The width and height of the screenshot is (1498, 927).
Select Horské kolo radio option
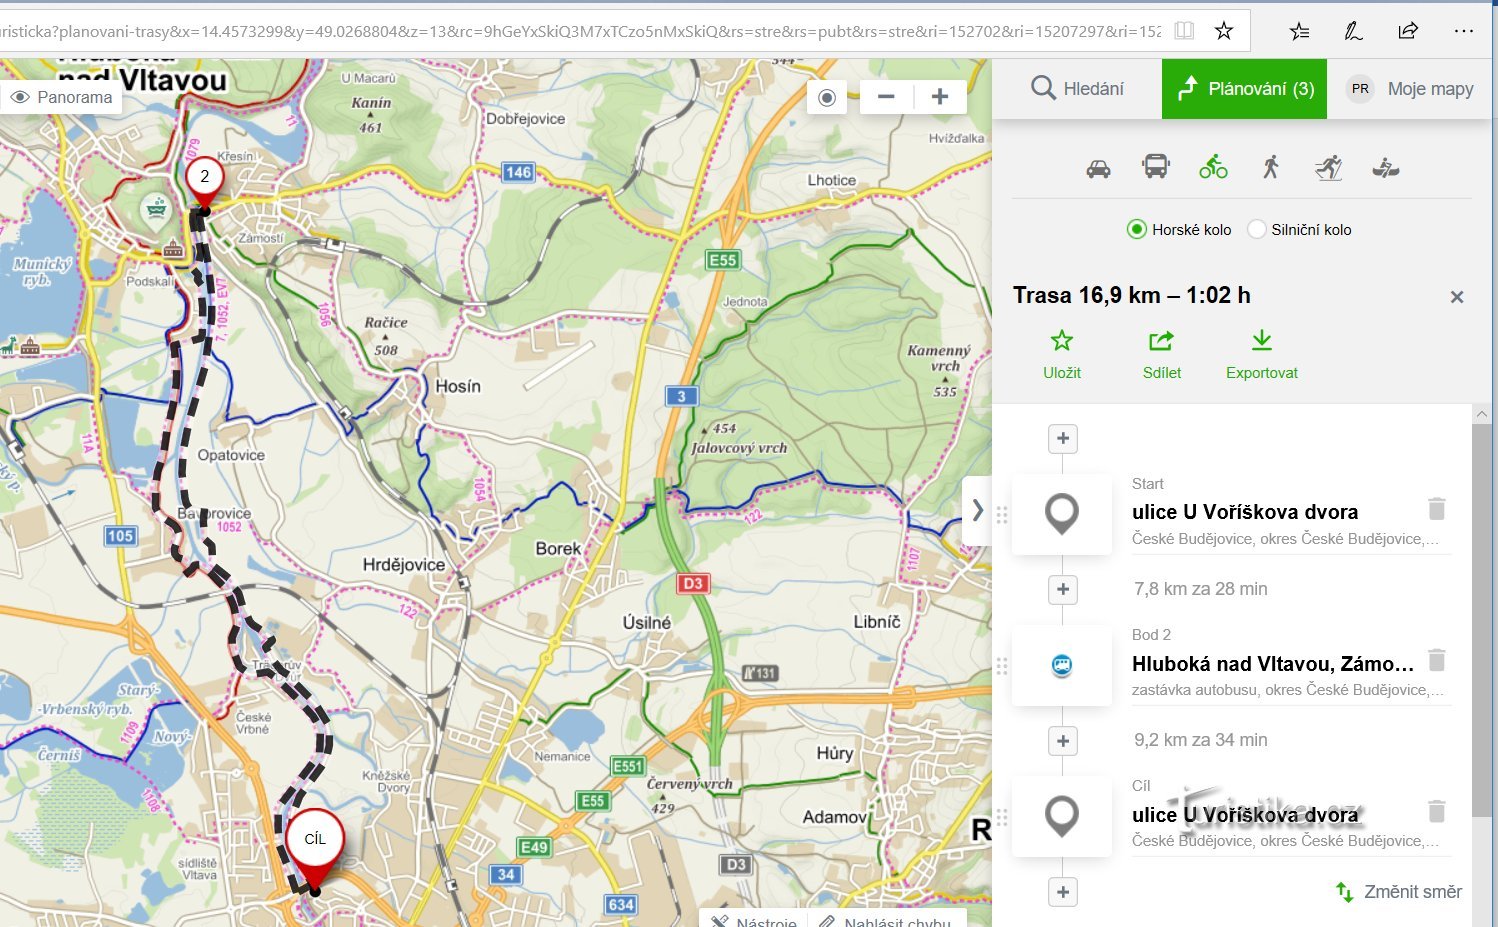(1136, 229)
